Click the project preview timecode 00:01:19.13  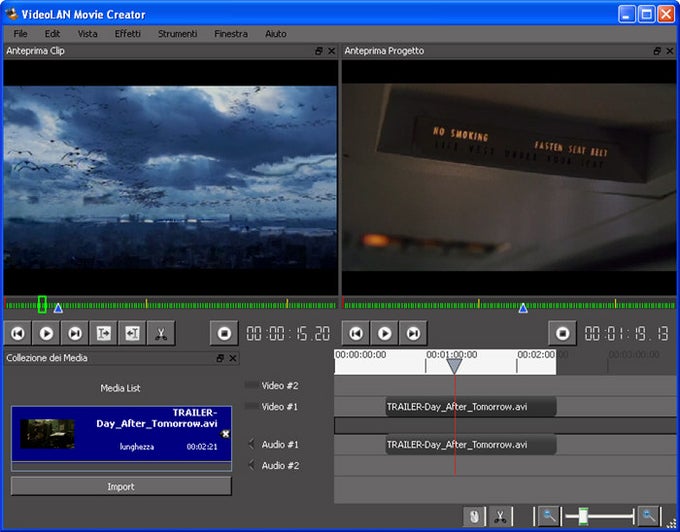627,333
